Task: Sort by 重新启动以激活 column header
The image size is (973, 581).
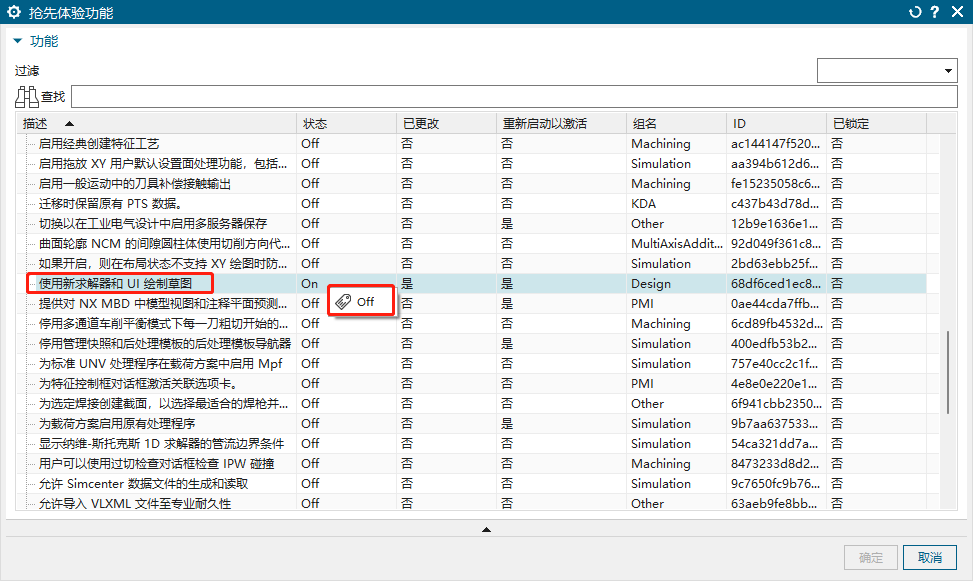Action: (x=561, y=124)
